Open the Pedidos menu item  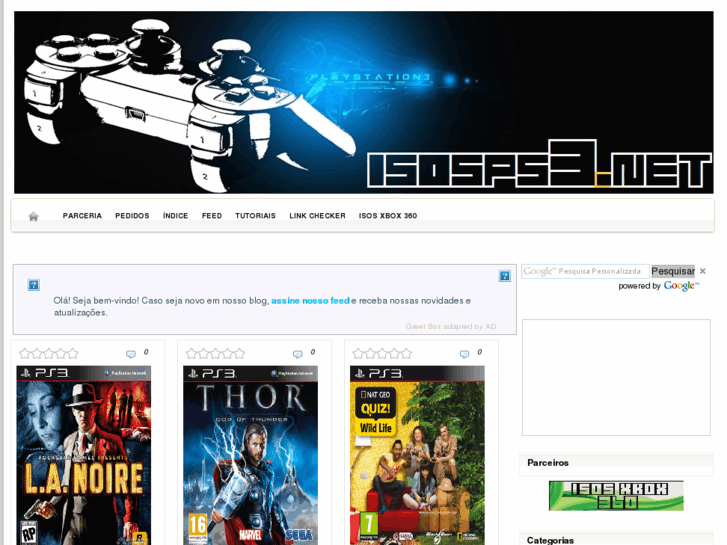click(132, 216)
